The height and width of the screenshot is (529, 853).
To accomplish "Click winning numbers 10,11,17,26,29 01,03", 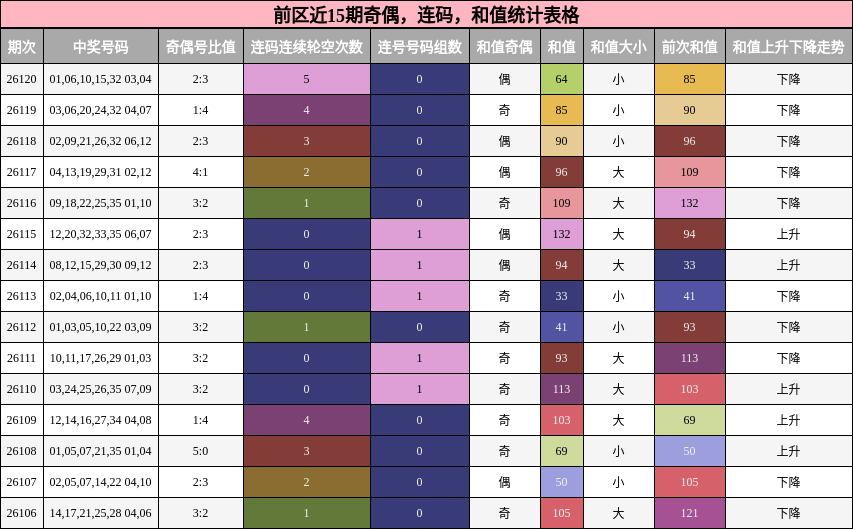I will pyautogui.click(x=101, y=358).
